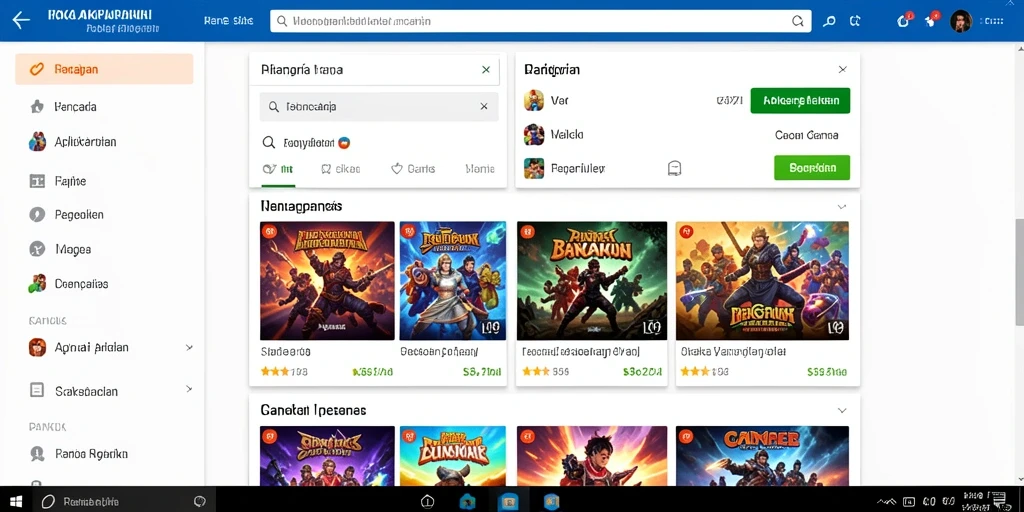Open the second red-badged icon beside the avatar
The width and height of the screenshot is (1024, 512).
click(x=931, y=20)
